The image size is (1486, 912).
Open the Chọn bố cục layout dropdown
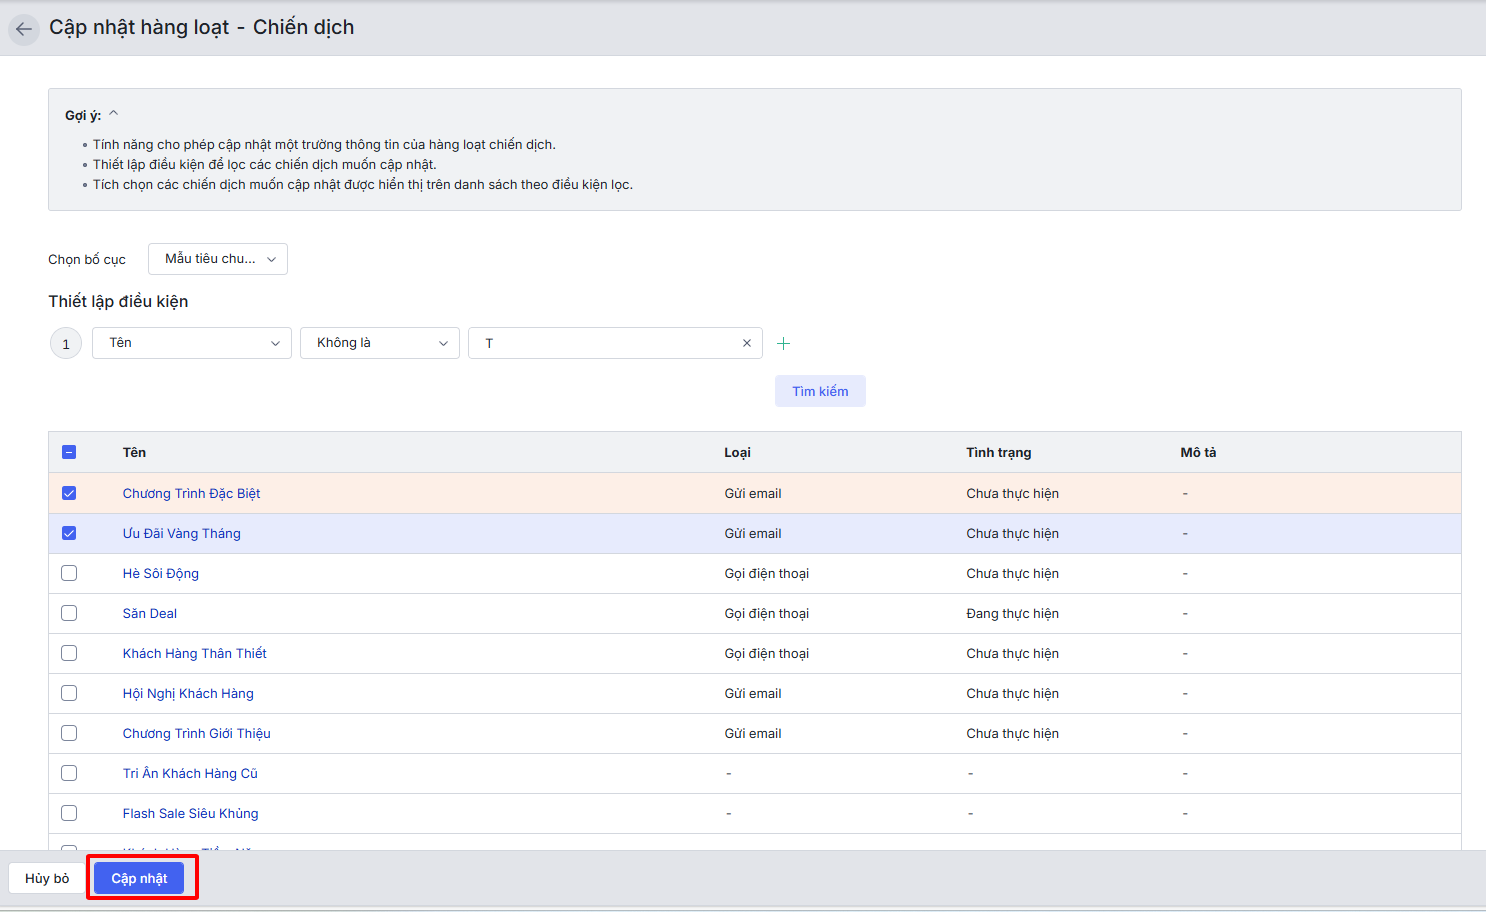(218, 259)
